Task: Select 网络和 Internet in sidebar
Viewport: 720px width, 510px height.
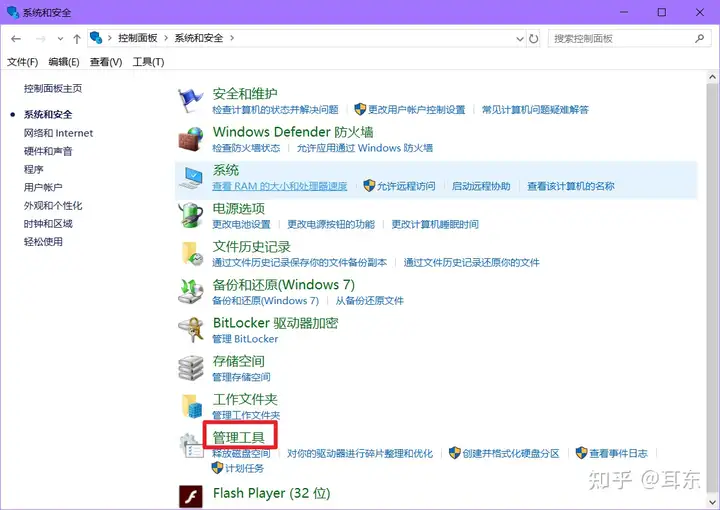Action: coord(58,133)
